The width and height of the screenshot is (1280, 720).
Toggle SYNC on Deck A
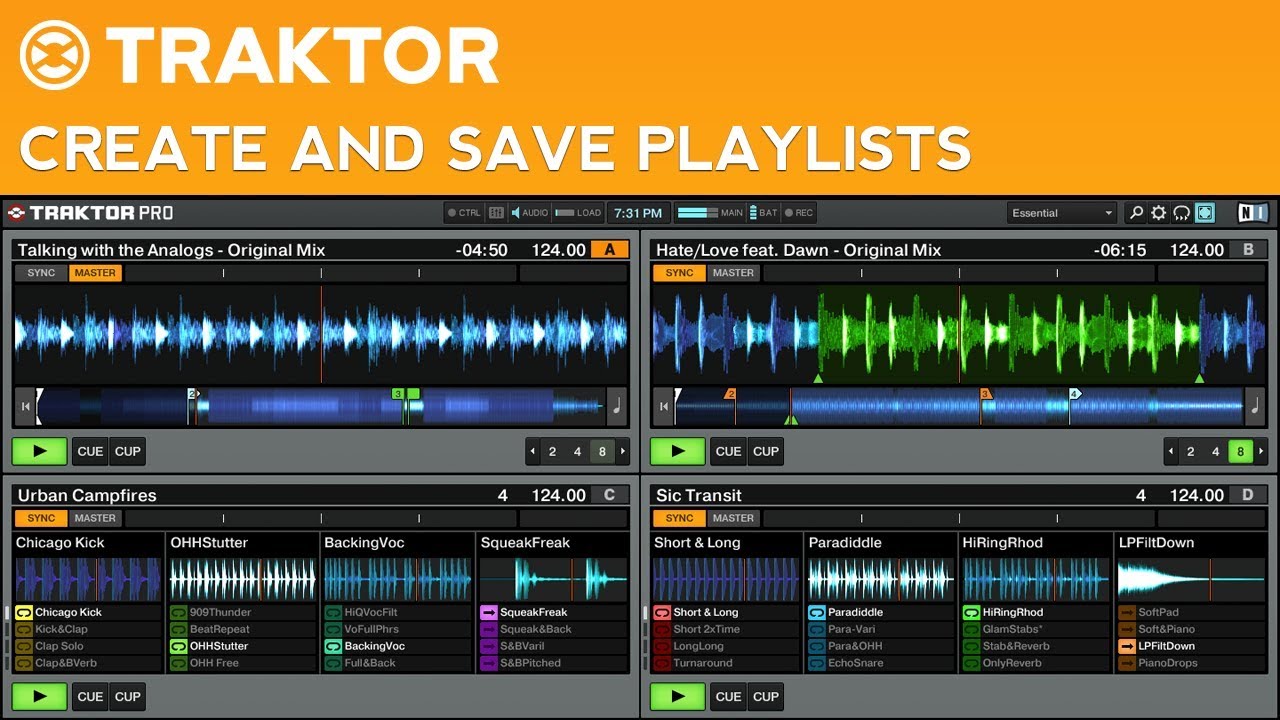[41, 273]
